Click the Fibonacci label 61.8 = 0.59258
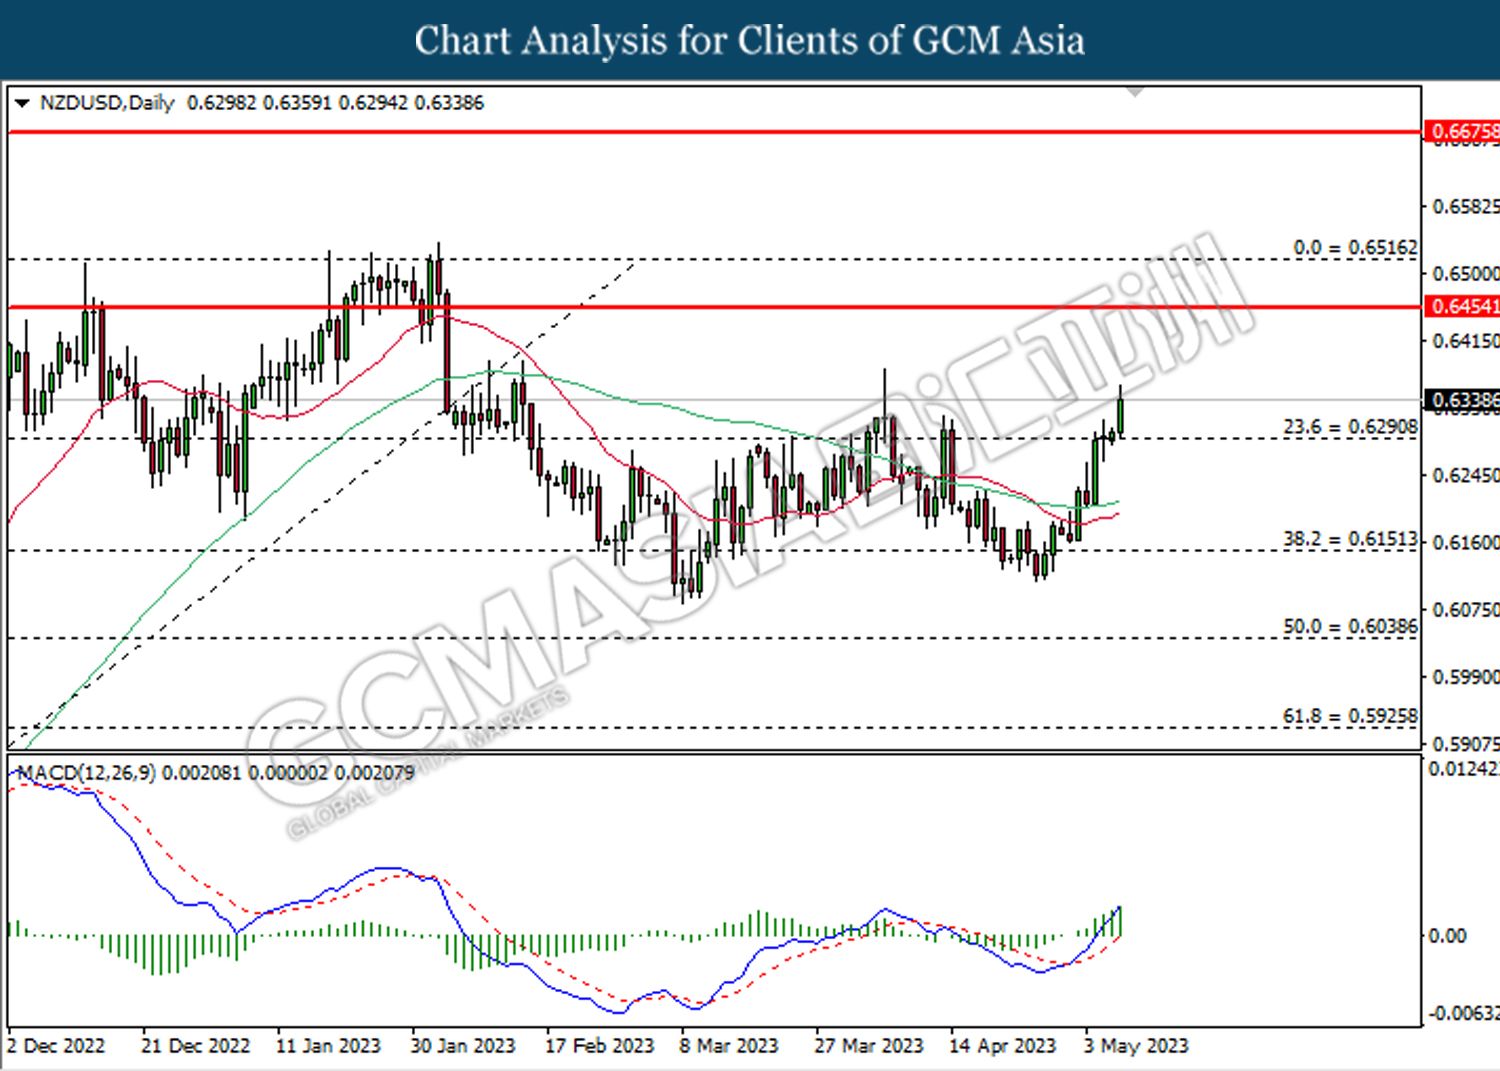 coord(1350,716)
